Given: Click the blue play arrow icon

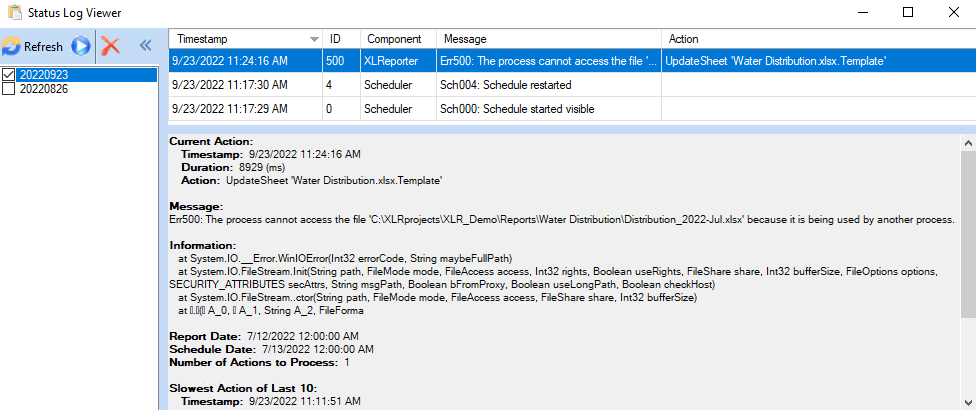Looking at the screenshot, I should (x=80, y=46).
